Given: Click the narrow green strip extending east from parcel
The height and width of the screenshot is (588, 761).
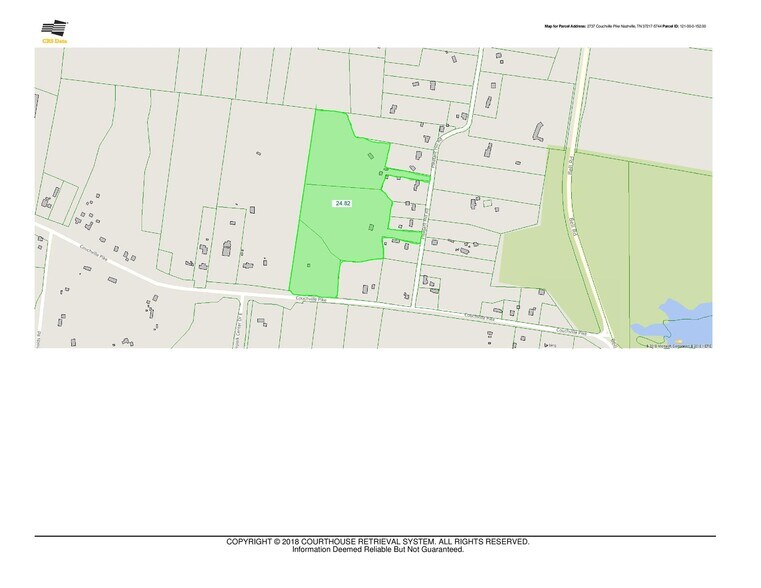Looking at the screenshot, I should [408, 175].
